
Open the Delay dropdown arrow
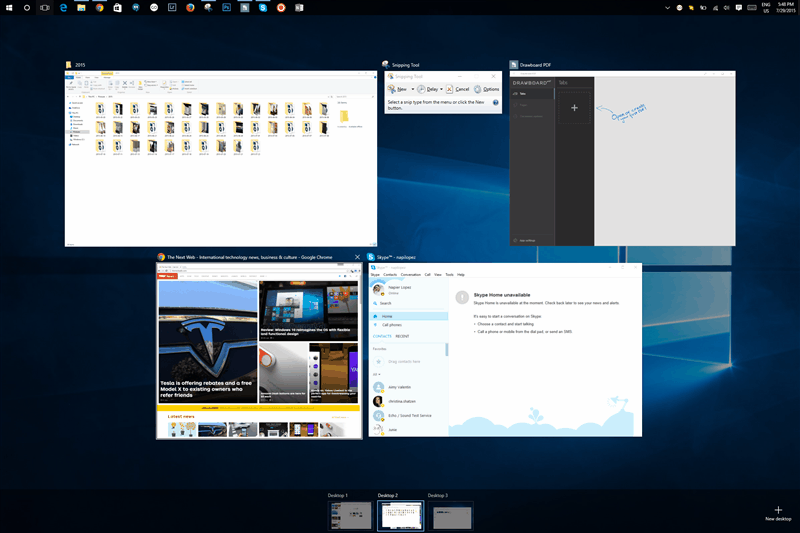(x=441, y=89)
